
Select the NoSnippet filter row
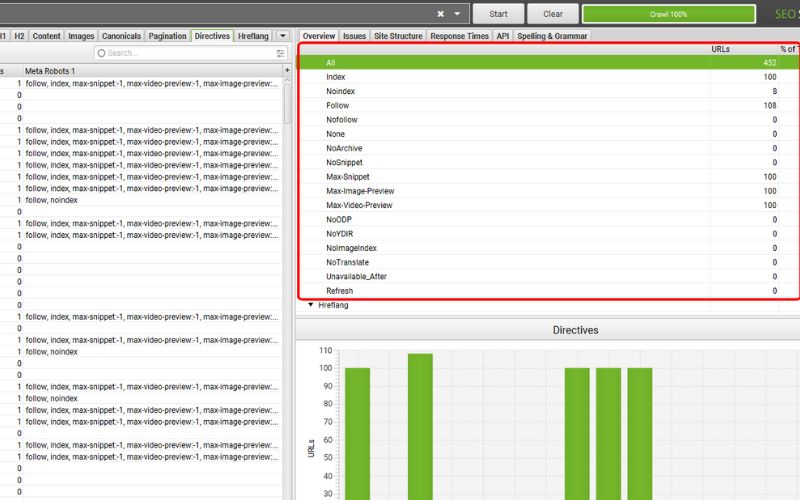(x=549, y=163)
